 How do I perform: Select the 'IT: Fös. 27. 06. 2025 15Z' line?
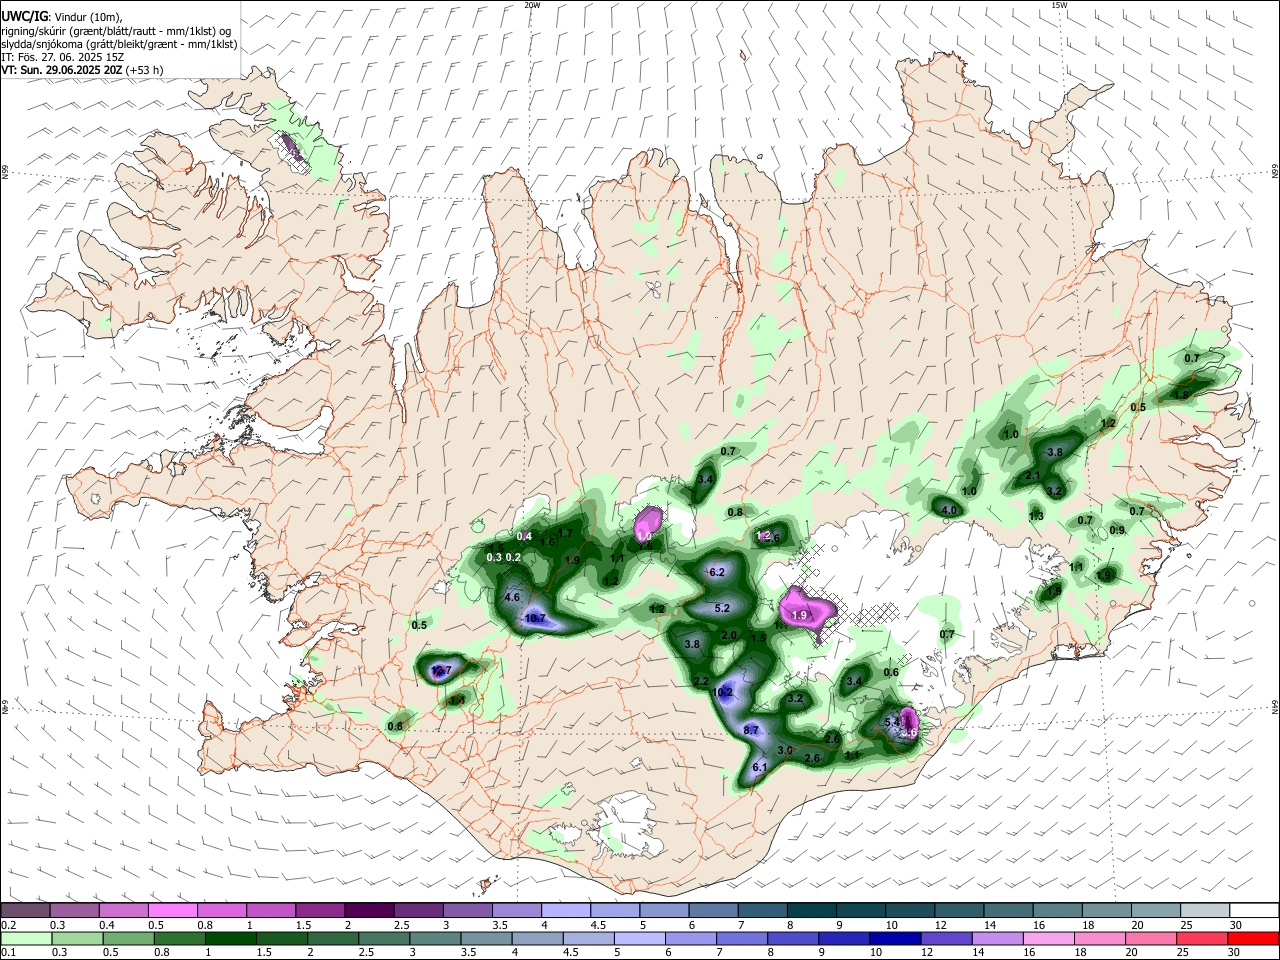[x=62, y=57]
